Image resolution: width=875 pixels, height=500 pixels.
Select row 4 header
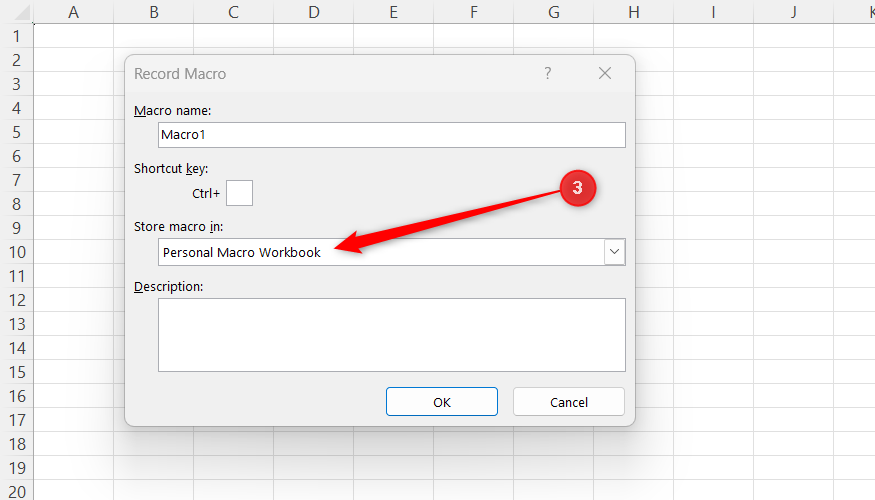coord(17,108)
